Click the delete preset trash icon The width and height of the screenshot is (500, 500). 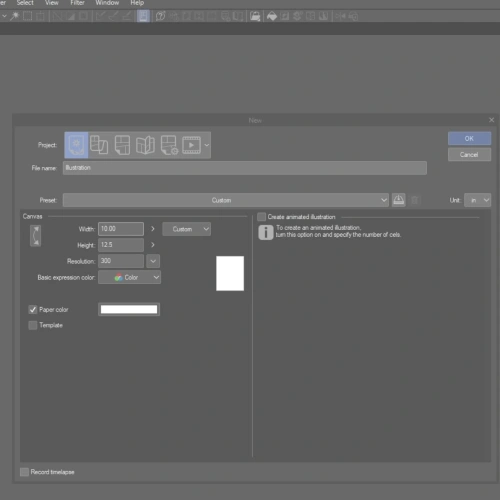point(415,200)
